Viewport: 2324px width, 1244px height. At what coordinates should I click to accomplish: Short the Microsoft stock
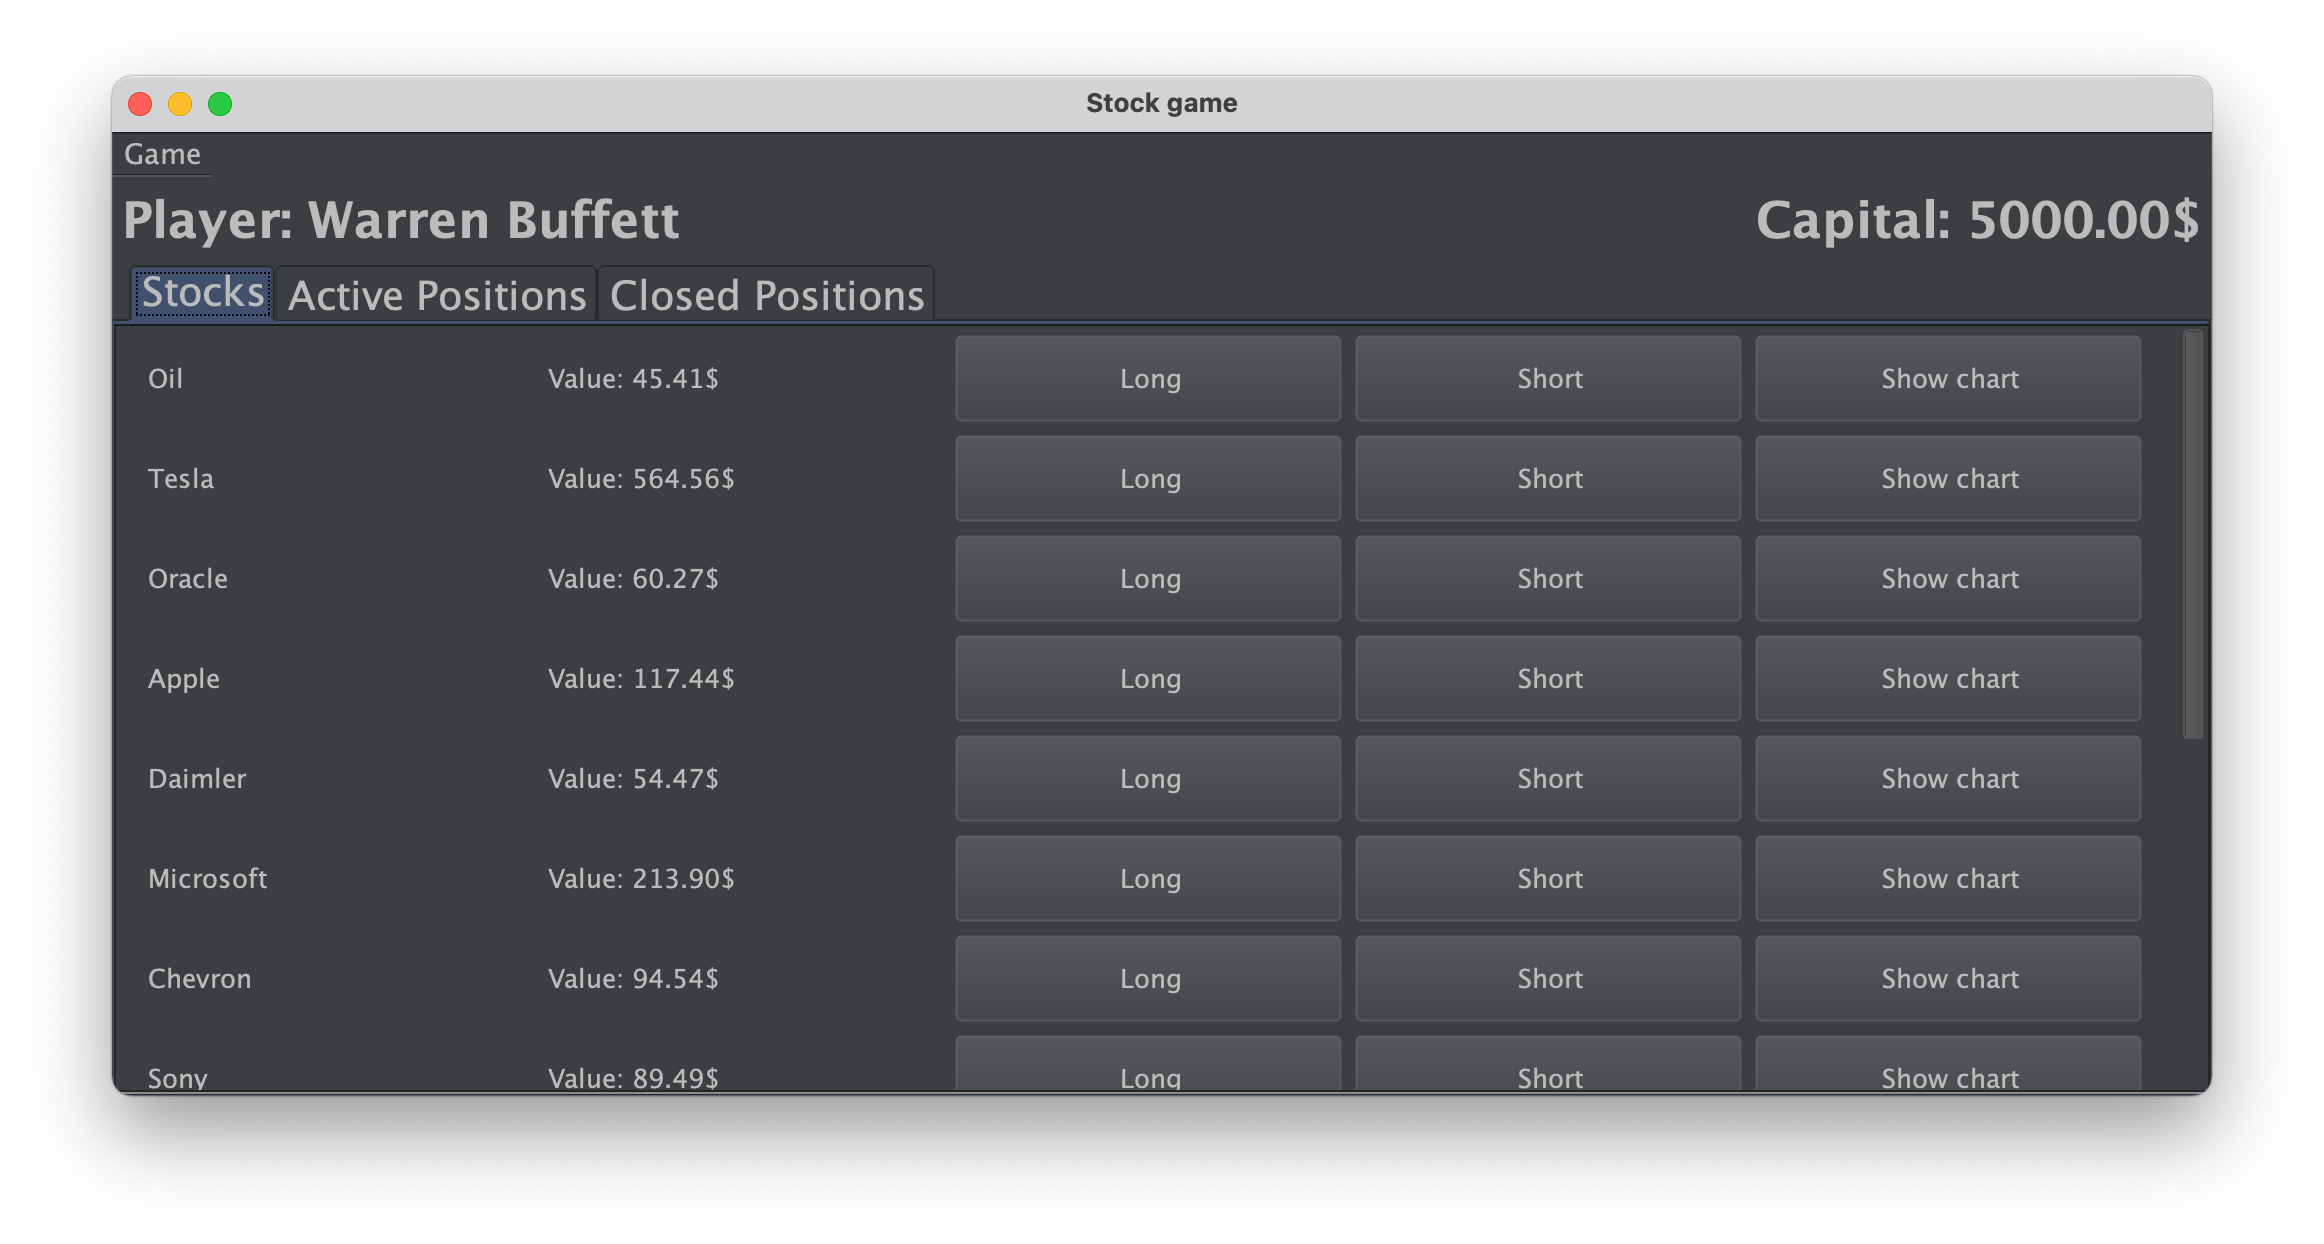1548,878
